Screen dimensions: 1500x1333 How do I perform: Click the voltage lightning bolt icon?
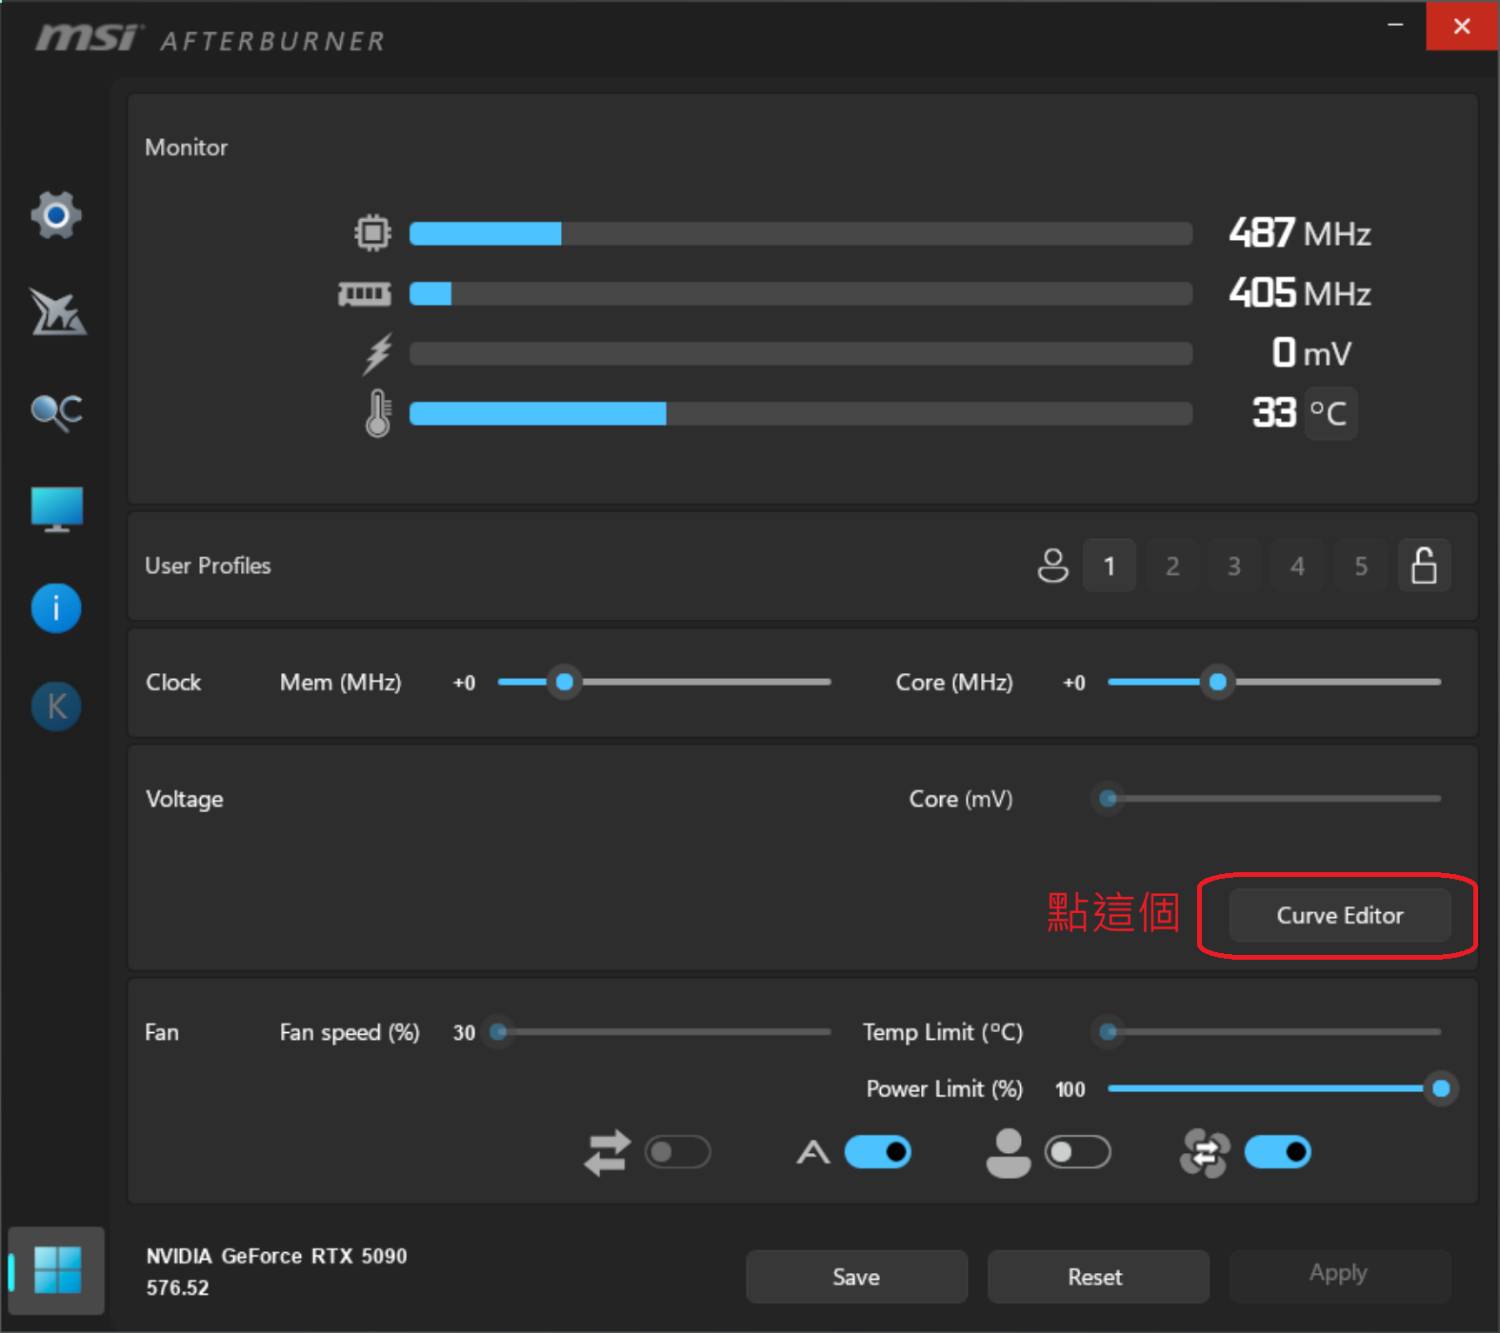tap(377, 353)
